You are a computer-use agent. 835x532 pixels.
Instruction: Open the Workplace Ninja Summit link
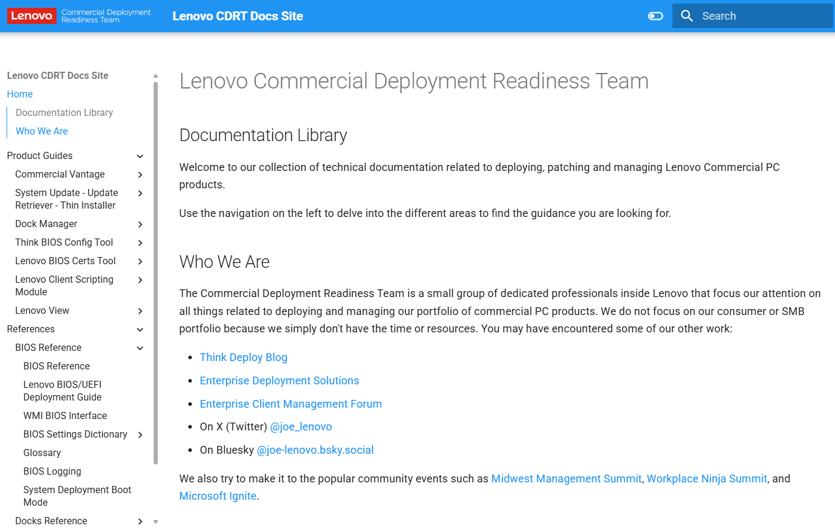(x=707, y=479)
